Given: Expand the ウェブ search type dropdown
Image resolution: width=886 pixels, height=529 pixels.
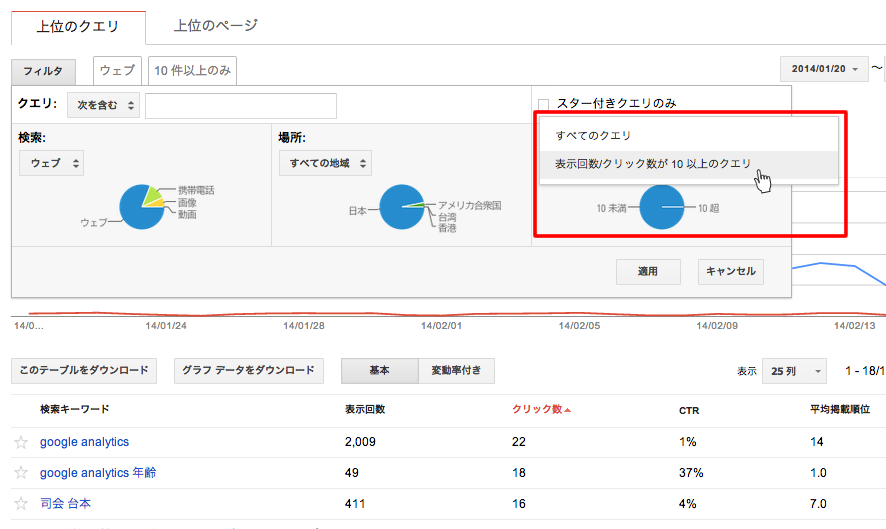Looking at the screenshot, I should [x=51, y=163].
